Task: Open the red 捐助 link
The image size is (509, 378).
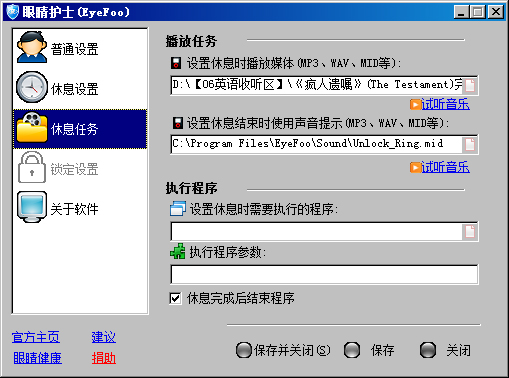Action: pos(104,358)
